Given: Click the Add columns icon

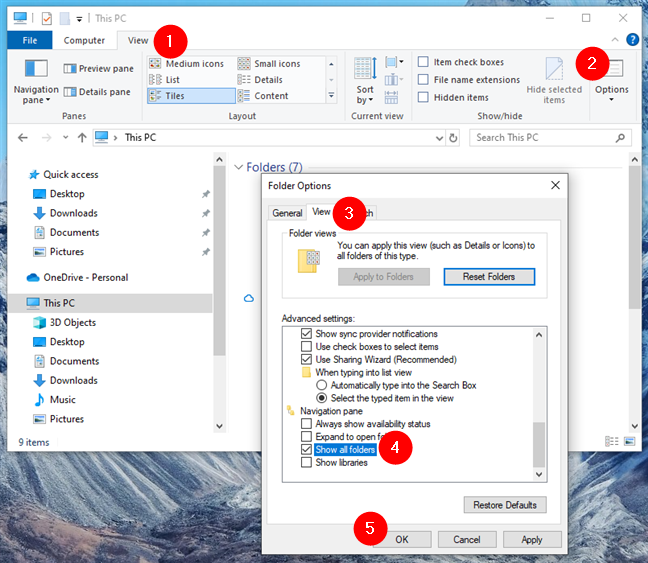Looking at the screenshot, I should coord(393,79).
